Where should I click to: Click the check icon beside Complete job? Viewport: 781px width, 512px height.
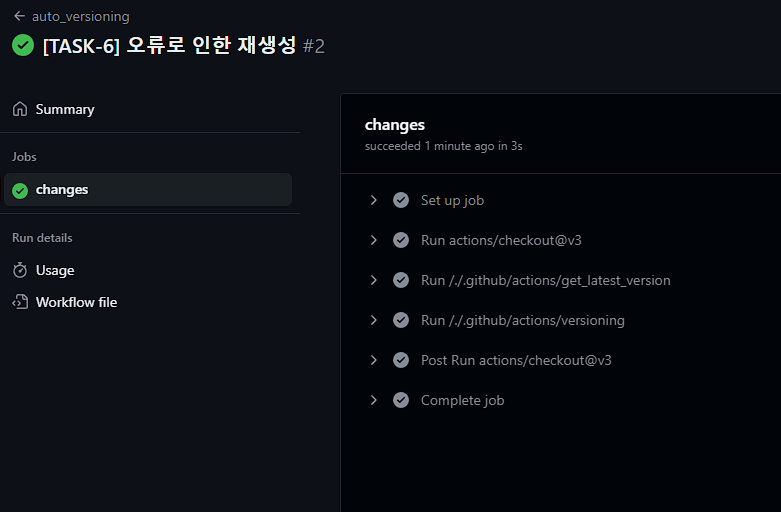point(401,400)
